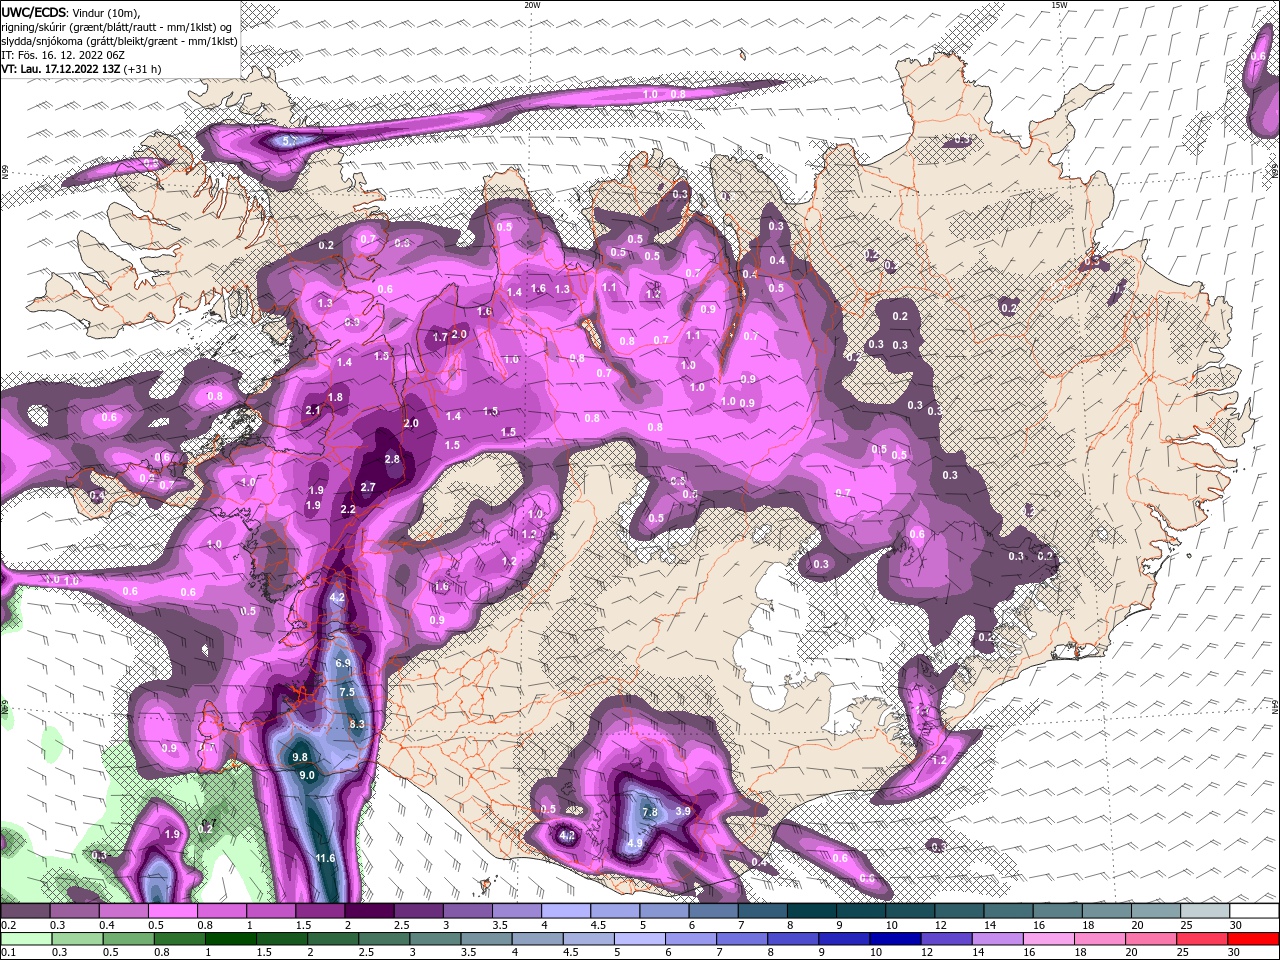Click the 2.8 snowfall value on the map

click(392, 459)
